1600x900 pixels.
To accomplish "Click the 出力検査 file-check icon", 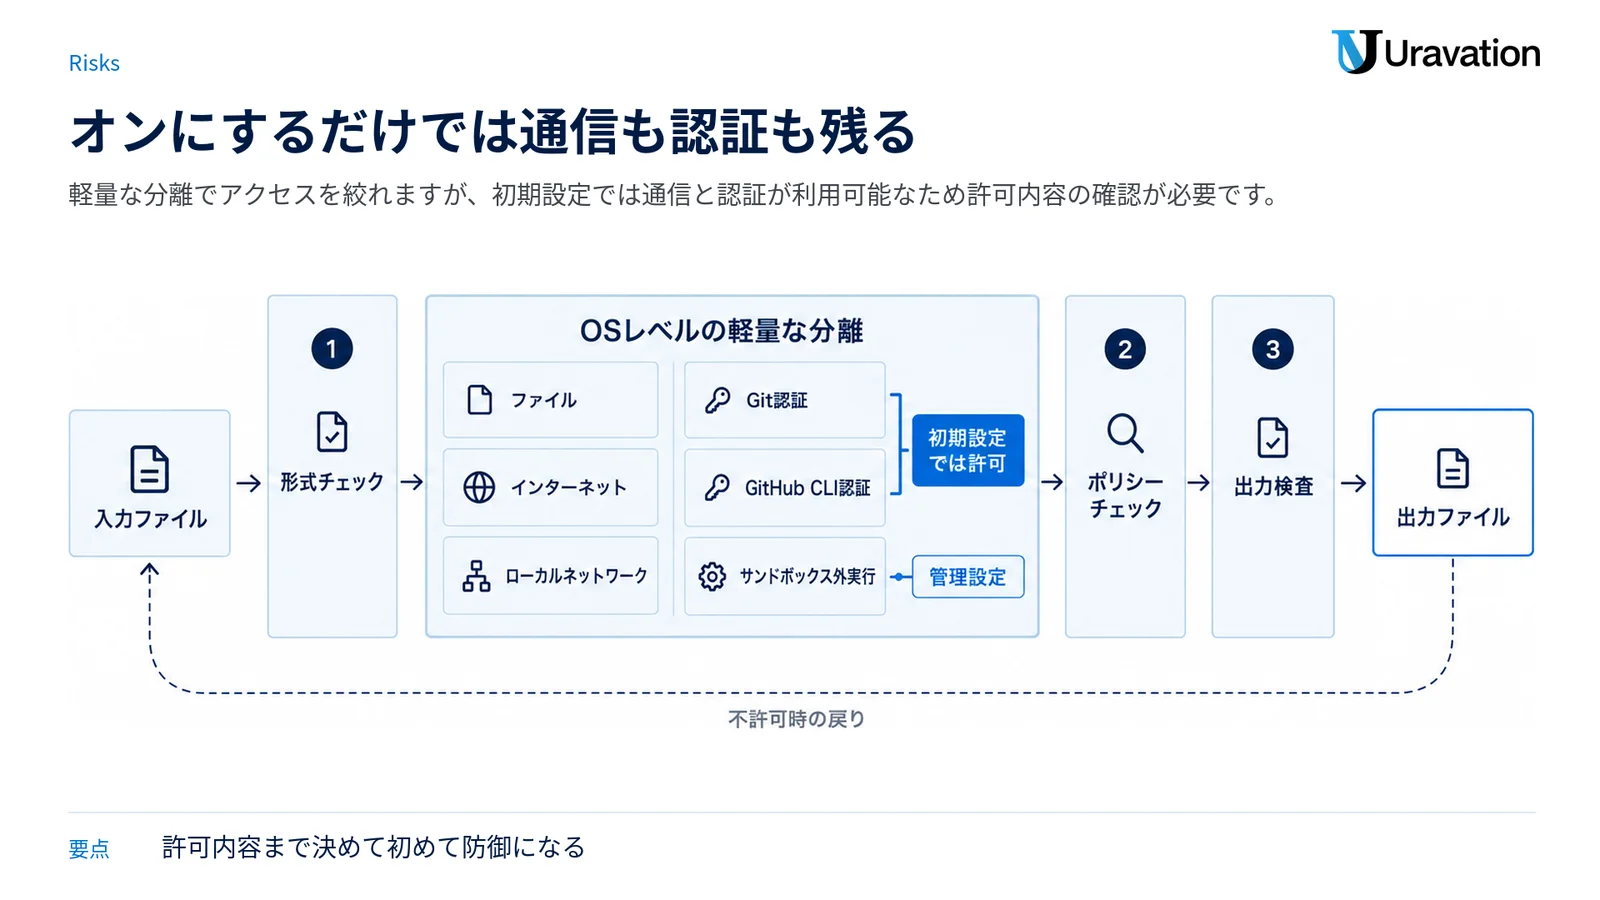I will 1272,437.
